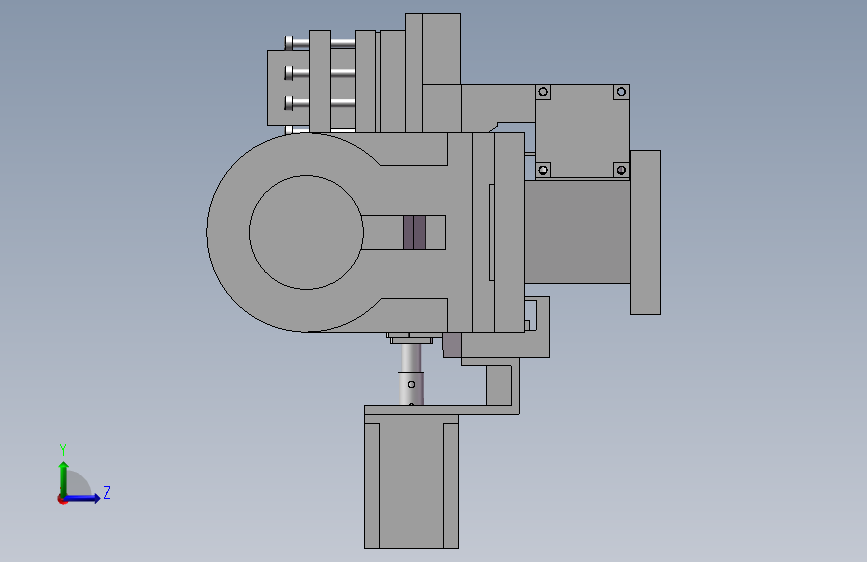Select the stepper motor body at the bottom
This screenshot has height=562, width=867.
[411, 481]
